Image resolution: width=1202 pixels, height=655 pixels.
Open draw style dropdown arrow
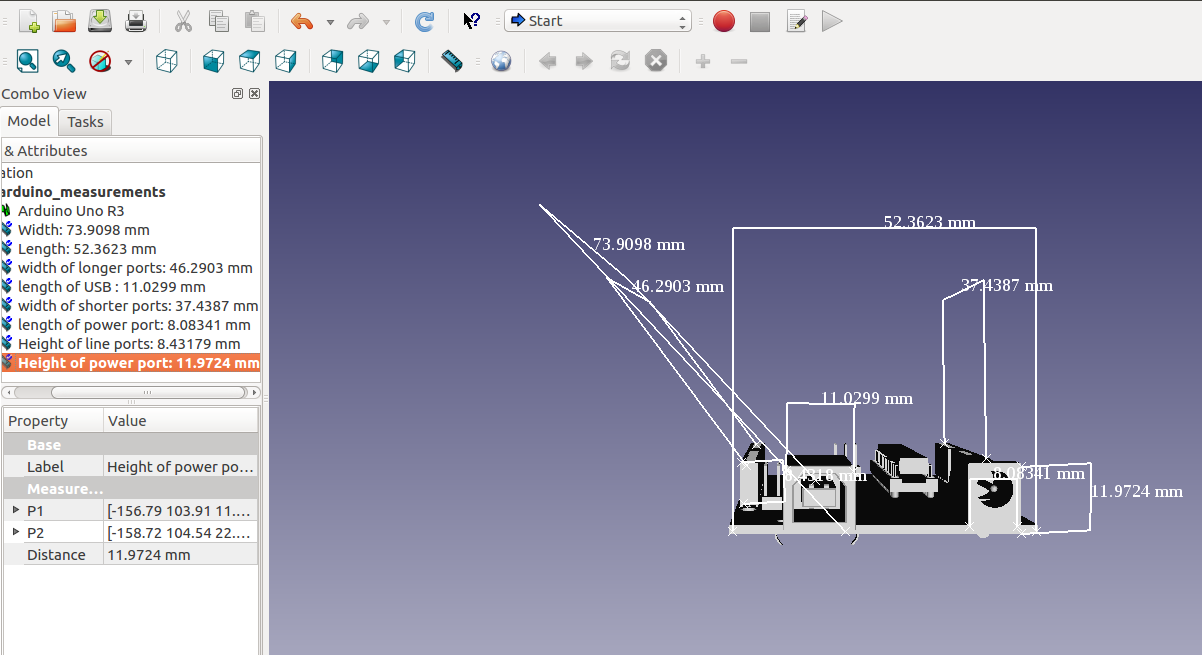coord(128,62)
